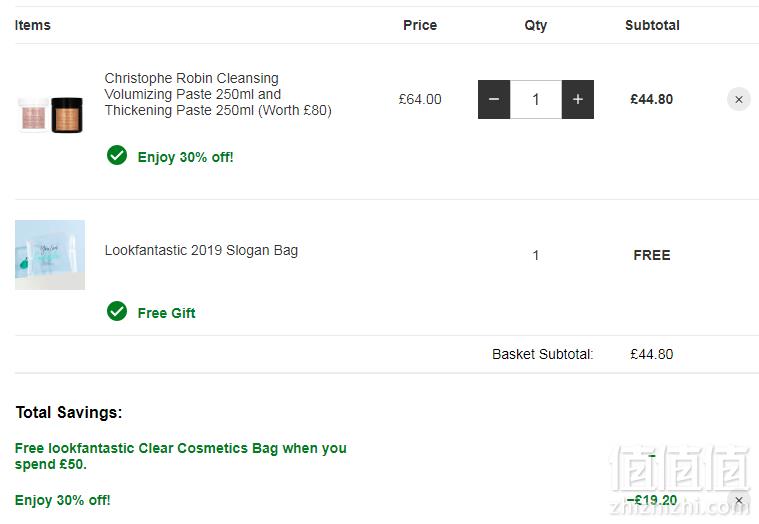Click the quantity input field showing 1
This screenshot has height=524, width=759.
coord(536,99)
